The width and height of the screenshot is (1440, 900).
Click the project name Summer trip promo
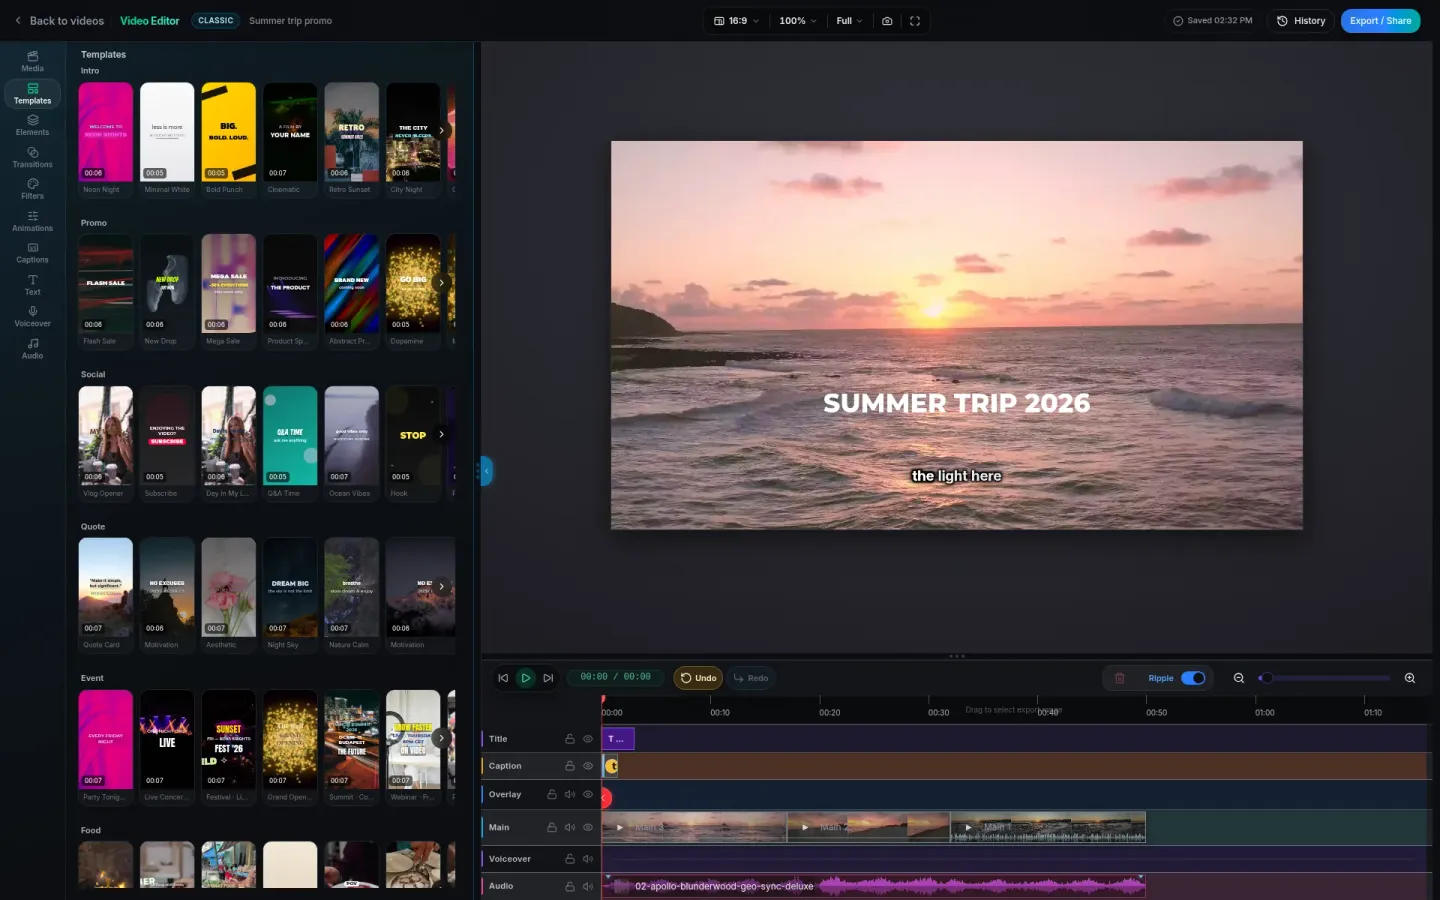(x=290, y=21)
